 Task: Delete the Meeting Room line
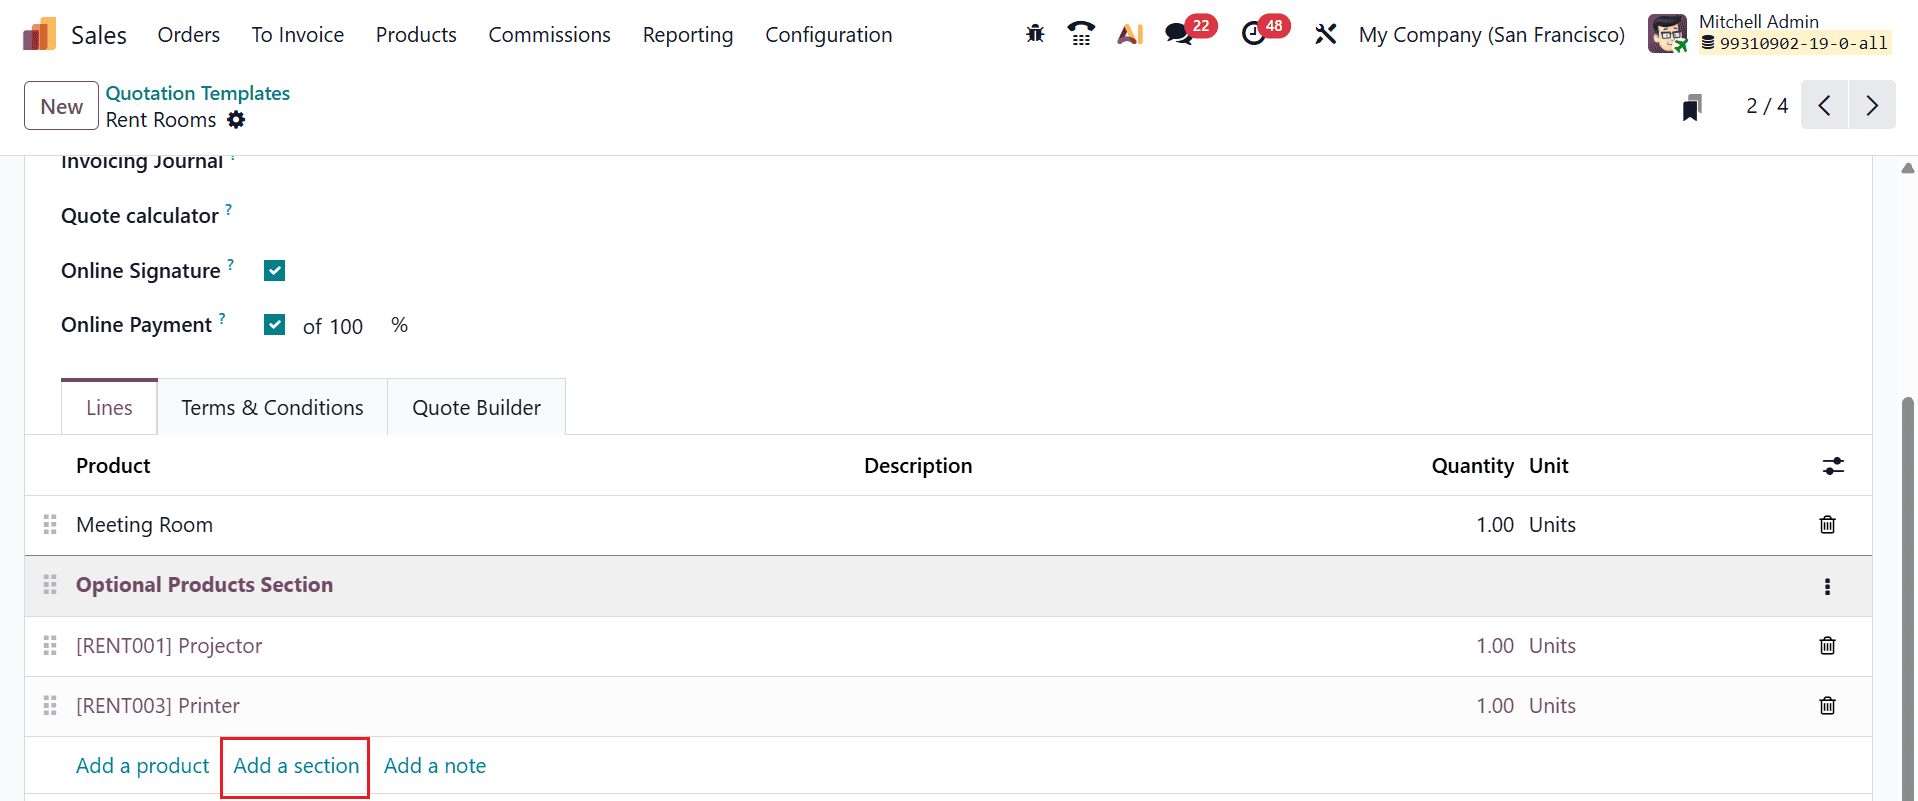pos(1827,524)
